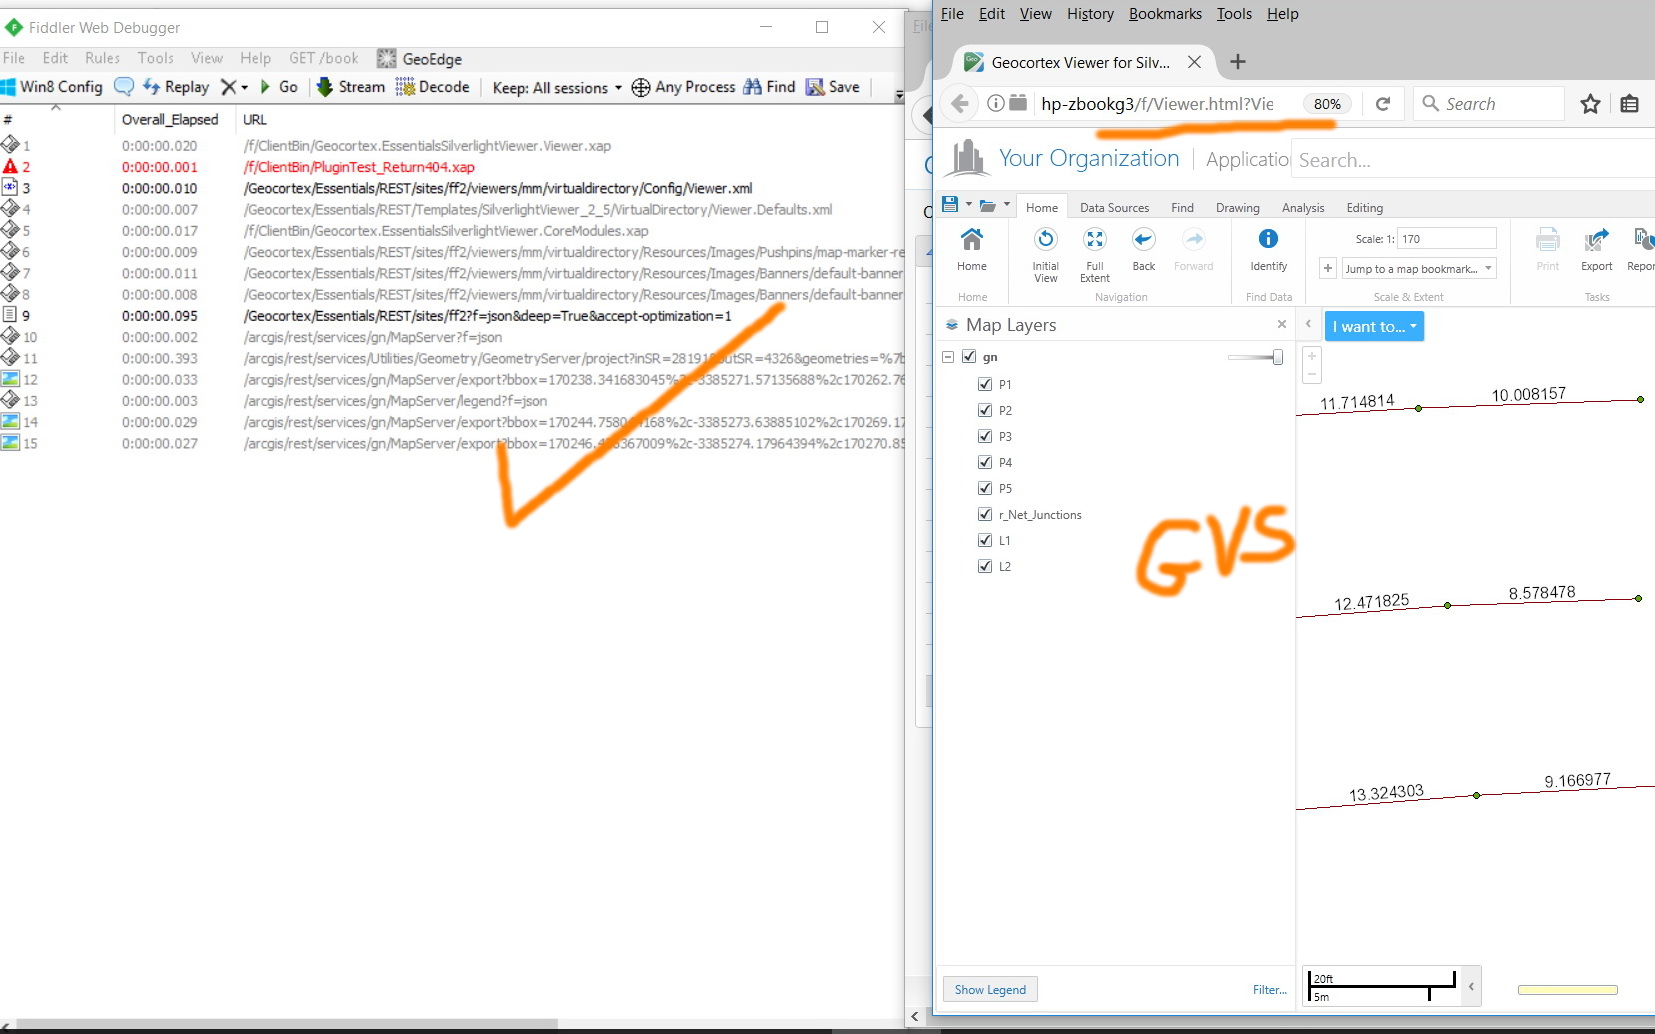Reset map with Initial View icon
The image size is (1655, 1034).
click(x=1045, y=240)
